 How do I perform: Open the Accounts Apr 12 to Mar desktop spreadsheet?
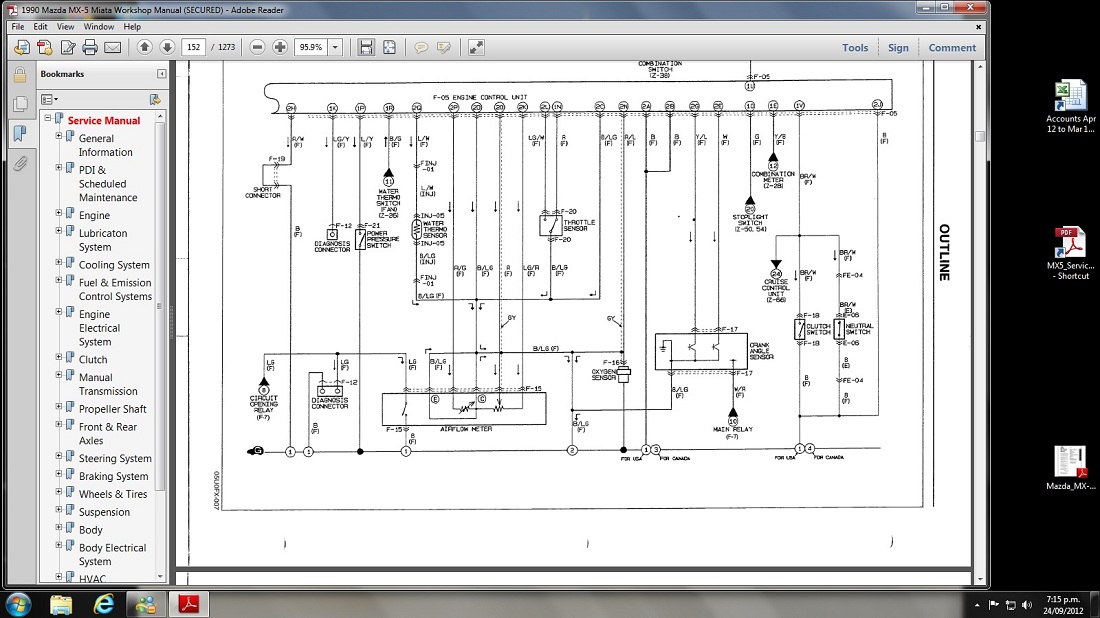pos(1070,107)
